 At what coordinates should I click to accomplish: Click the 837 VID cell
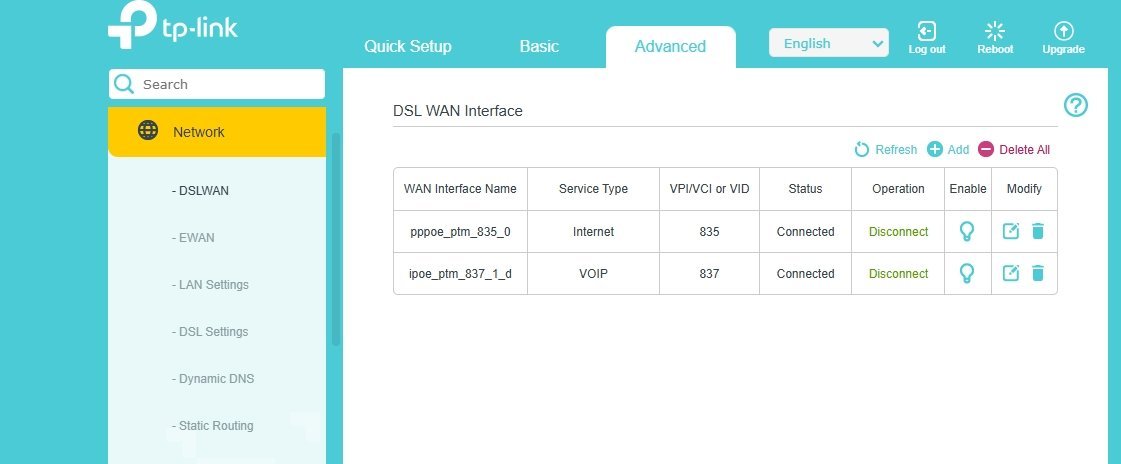[x=709, y=274]
